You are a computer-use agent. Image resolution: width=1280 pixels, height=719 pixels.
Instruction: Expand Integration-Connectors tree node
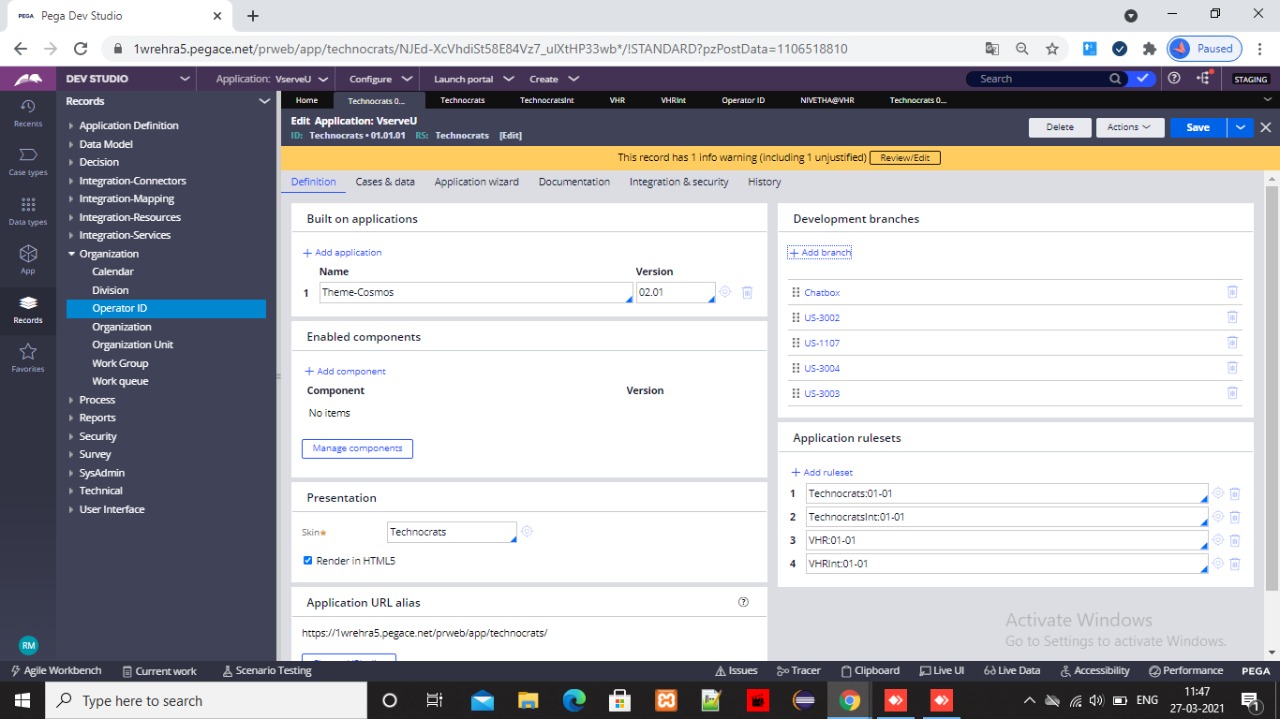click(x=71, y=181)
